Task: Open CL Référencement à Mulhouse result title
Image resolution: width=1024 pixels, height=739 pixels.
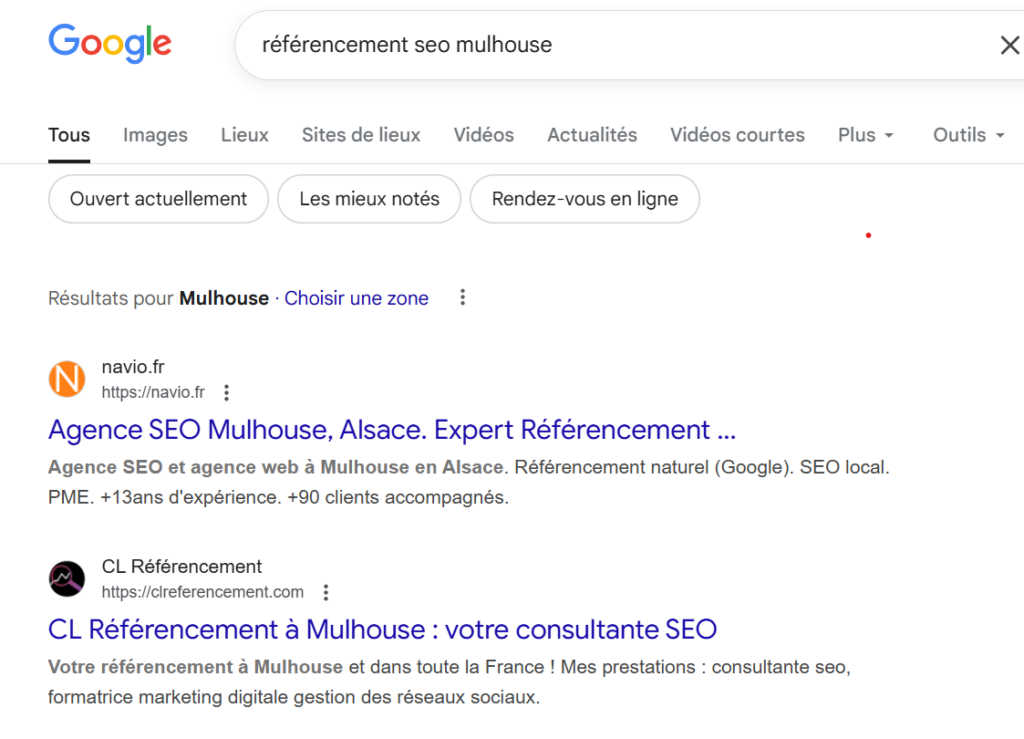Action: pos(382,630)
